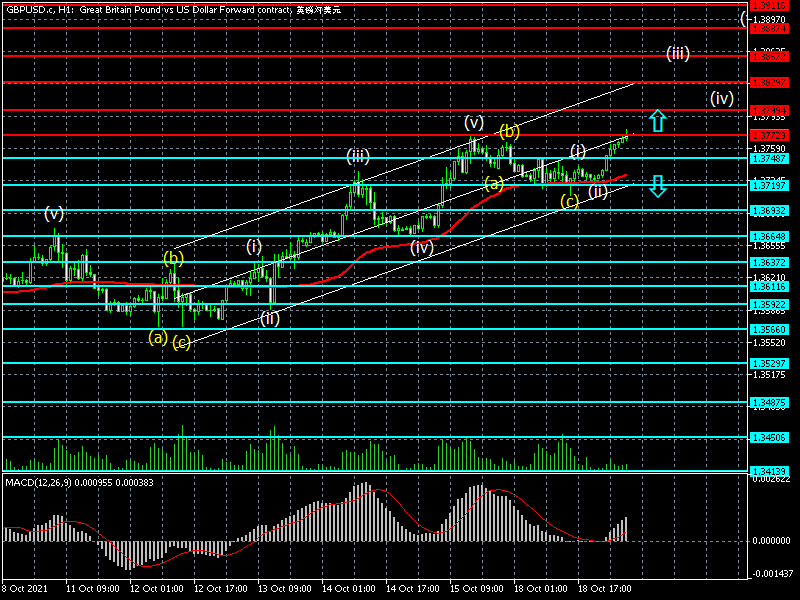Click the cyan up arrow marker
The height and width of the screenshot is (600, 800).
pyautogui.click(x=656, y=121)
